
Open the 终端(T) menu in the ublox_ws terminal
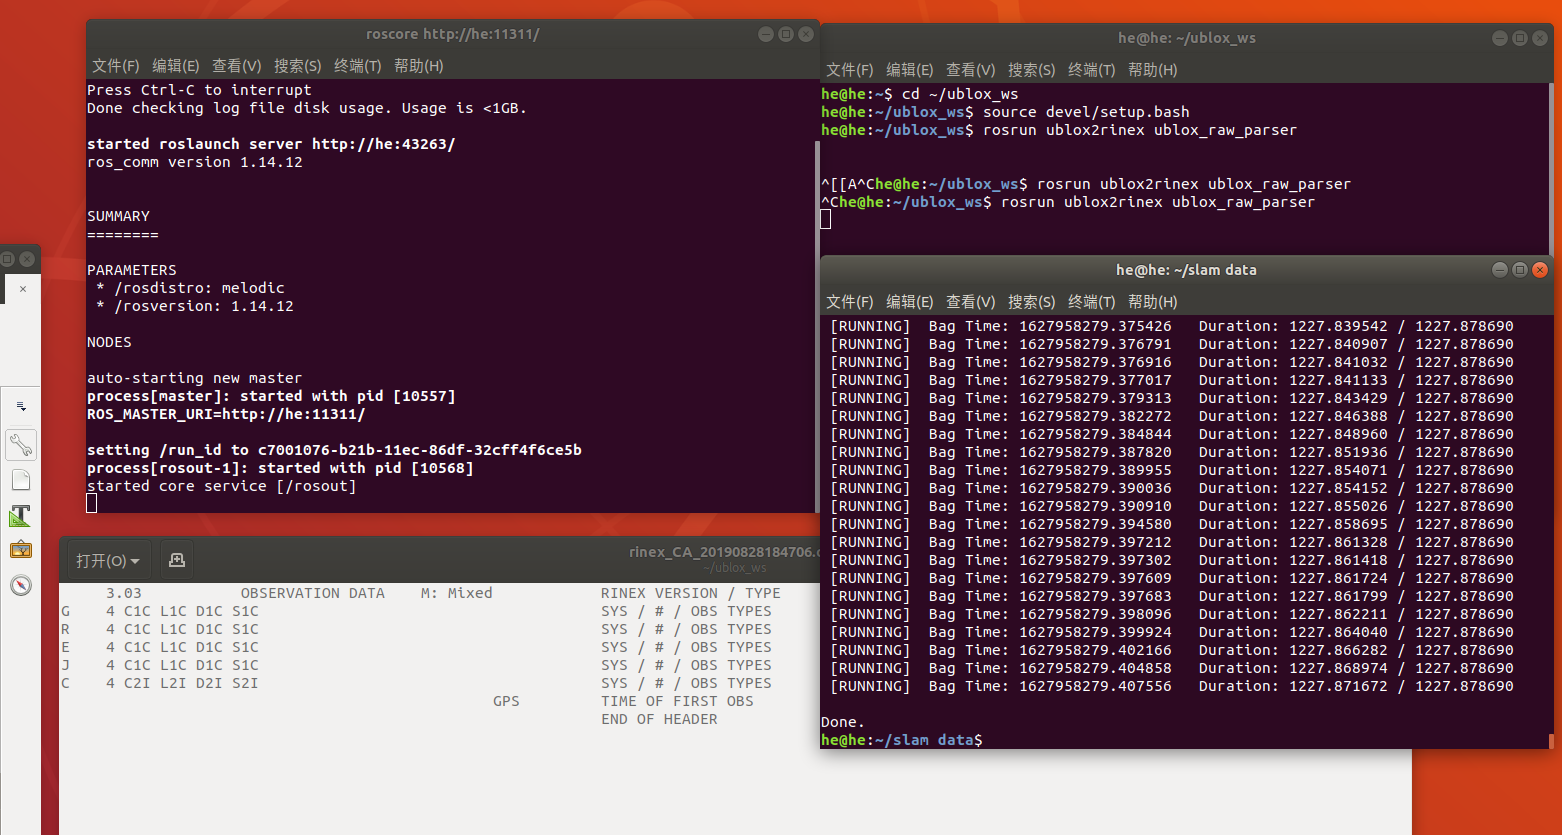coord(1091,70)
